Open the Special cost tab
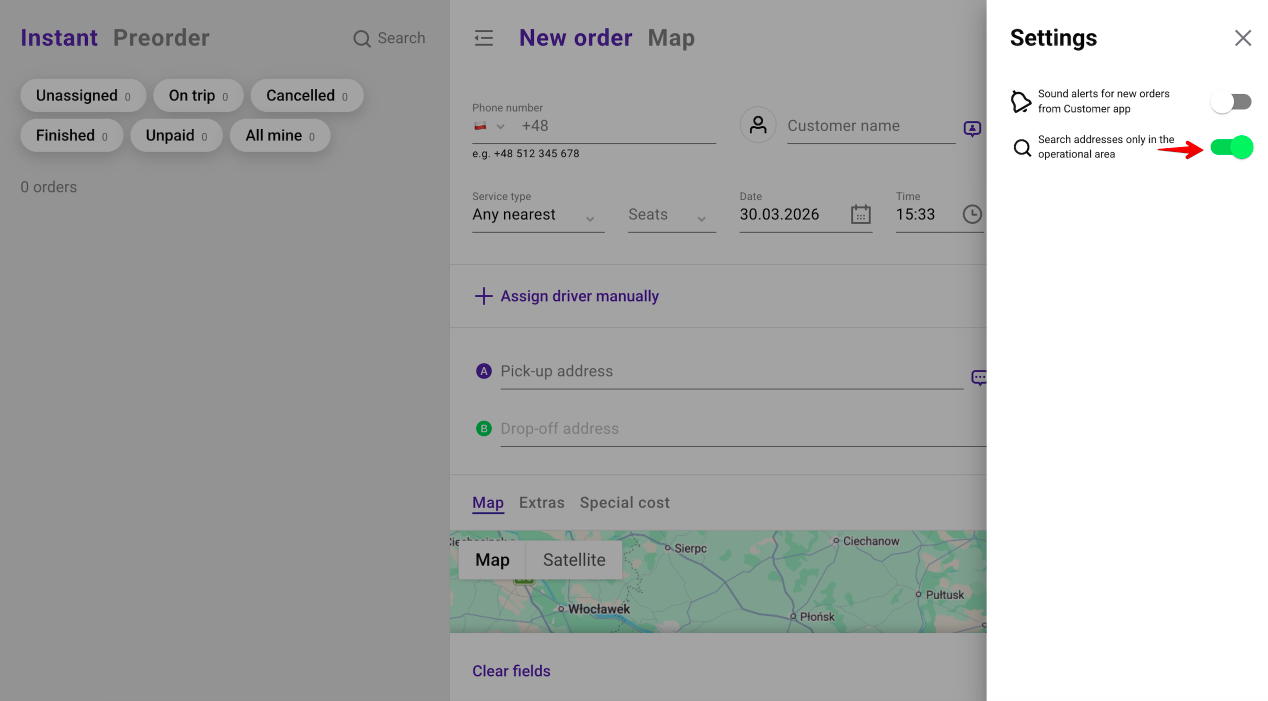This screenshot has width=1268, height=701. pyautogui.click(x=625, y=503)
